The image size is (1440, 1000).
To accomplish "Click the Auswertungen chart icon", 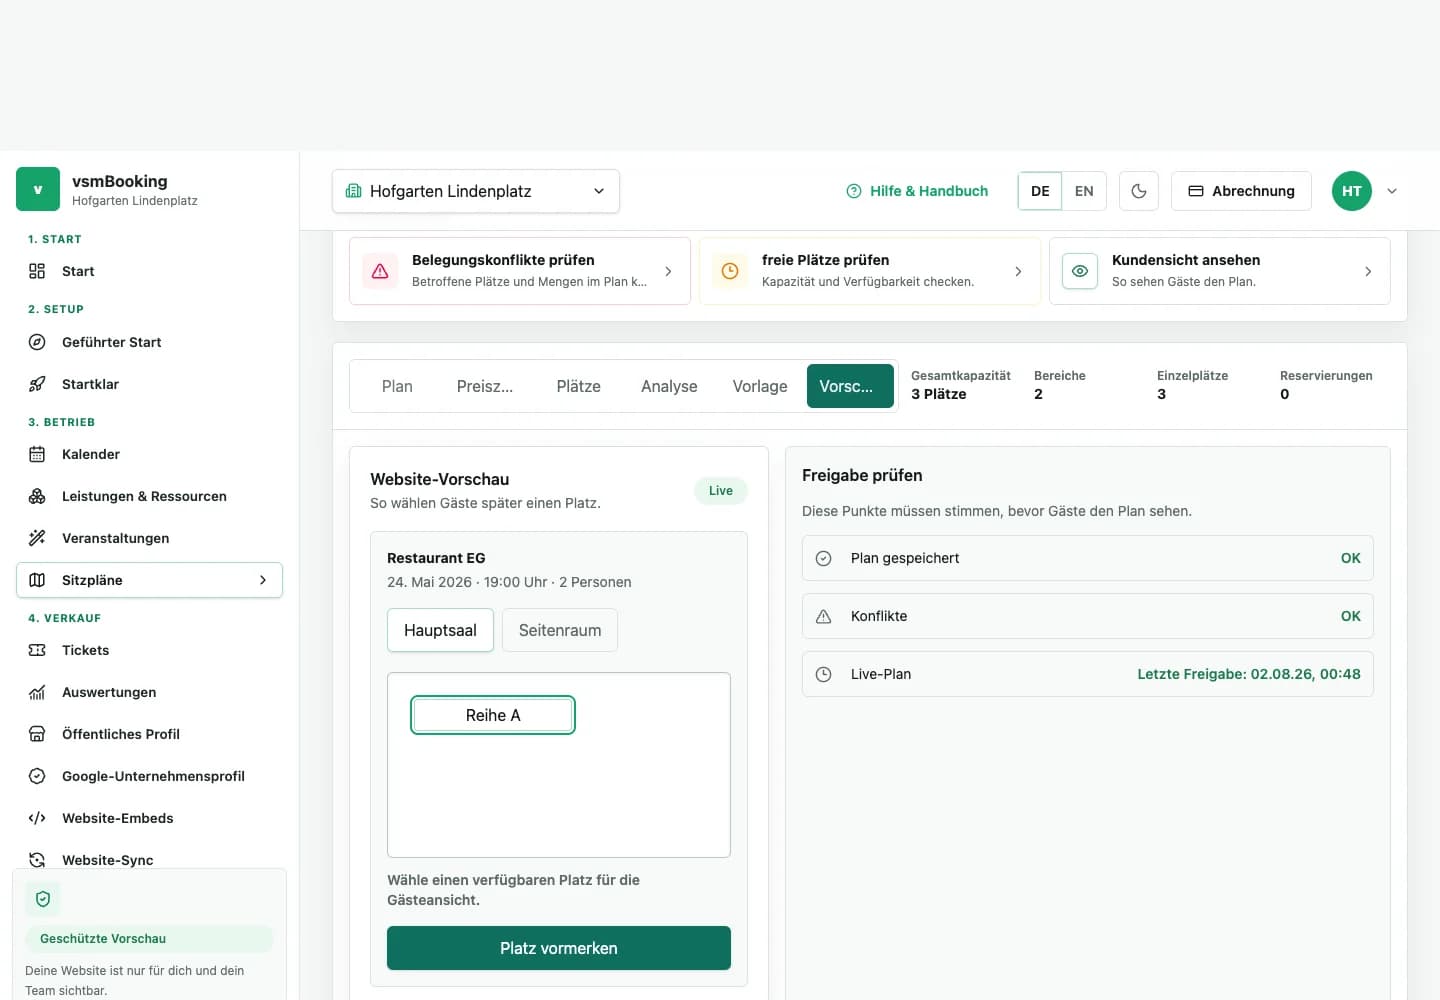I will (x=37, y=692).
